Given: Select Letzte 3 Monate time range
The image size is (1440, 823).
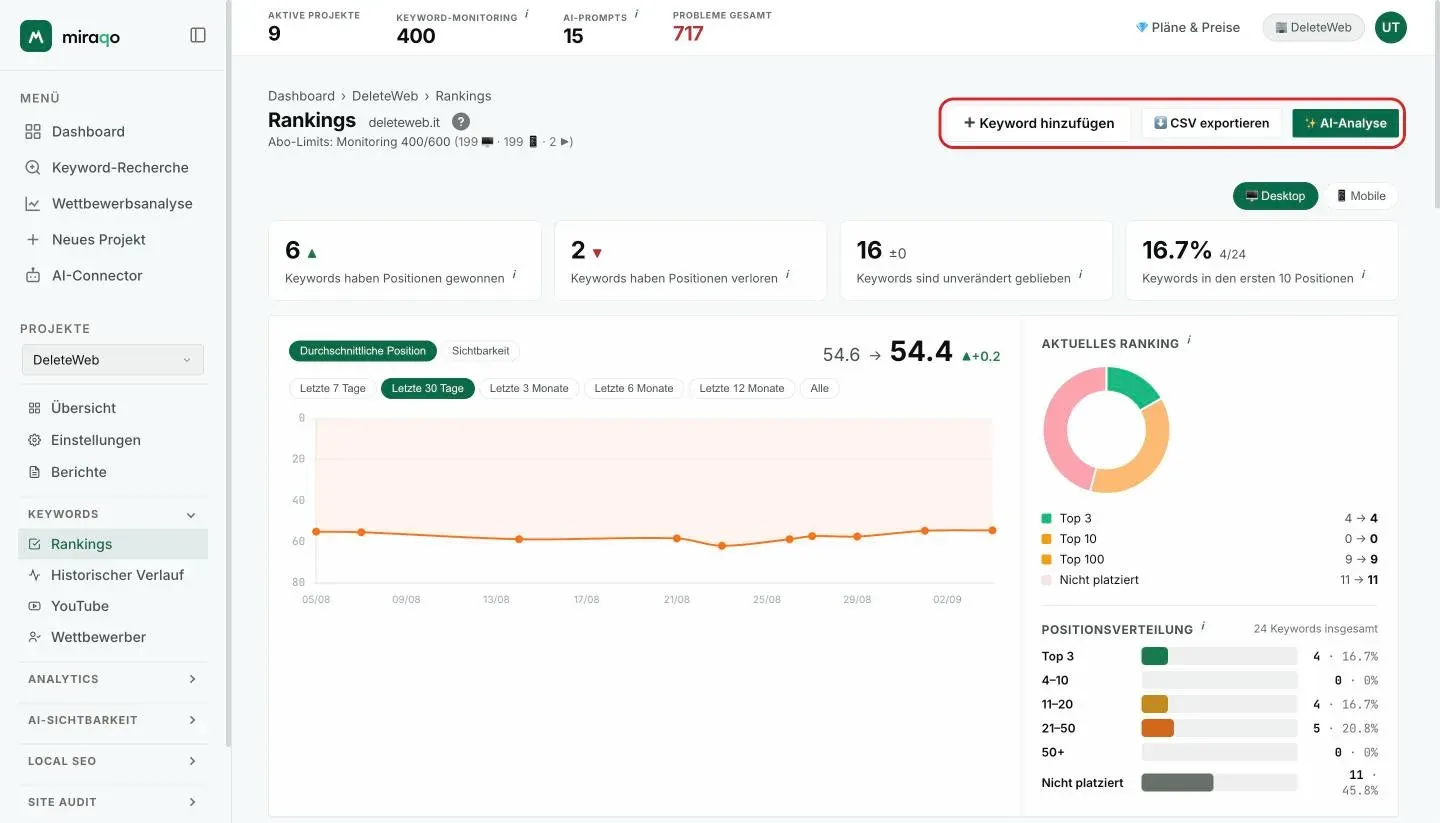Looking at the screenshot, I should [x=529, y=388].
